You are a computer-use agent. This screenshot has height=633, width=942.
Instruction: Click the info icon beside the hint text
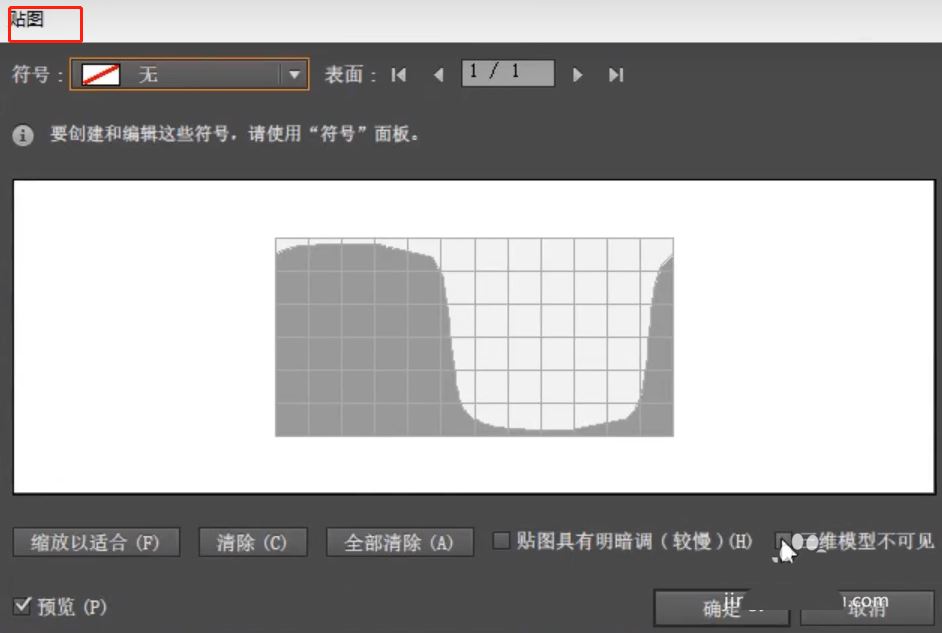click(x=22, y=137)
